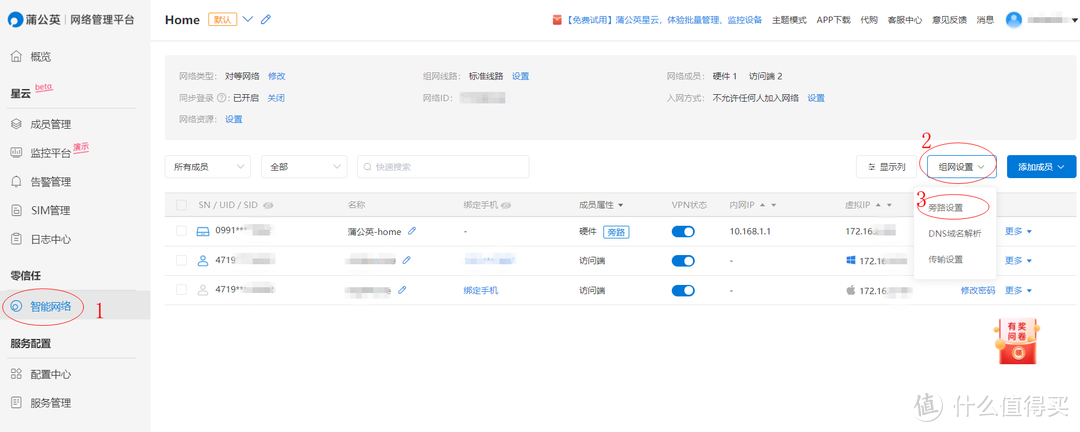The height and width of the screenshot is (432, 1080).
Task: Toggle eye icon in 绑定手机 header
Action: coord(506,205)
